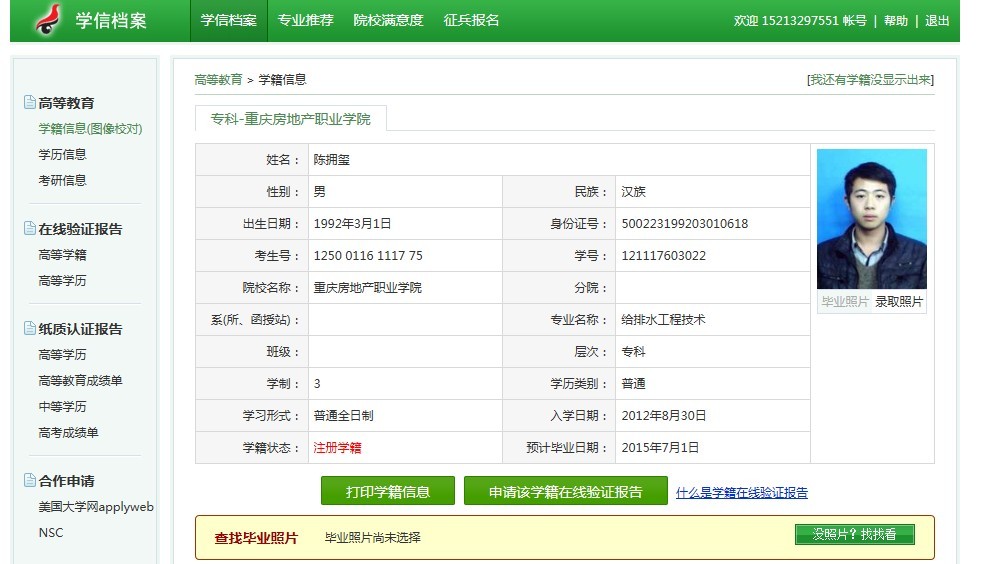The height and width of the screenshot is (564, 995).
Task: Click the 普通全日制 study form value
Action: click(343, 416)
